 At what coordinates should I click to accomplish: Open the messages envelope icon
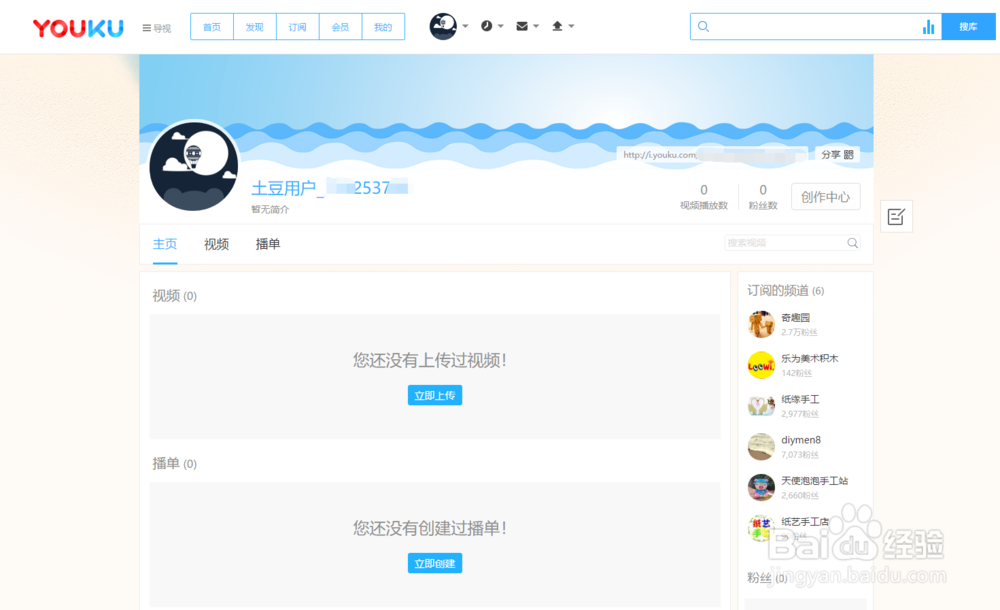pos(522,26)
